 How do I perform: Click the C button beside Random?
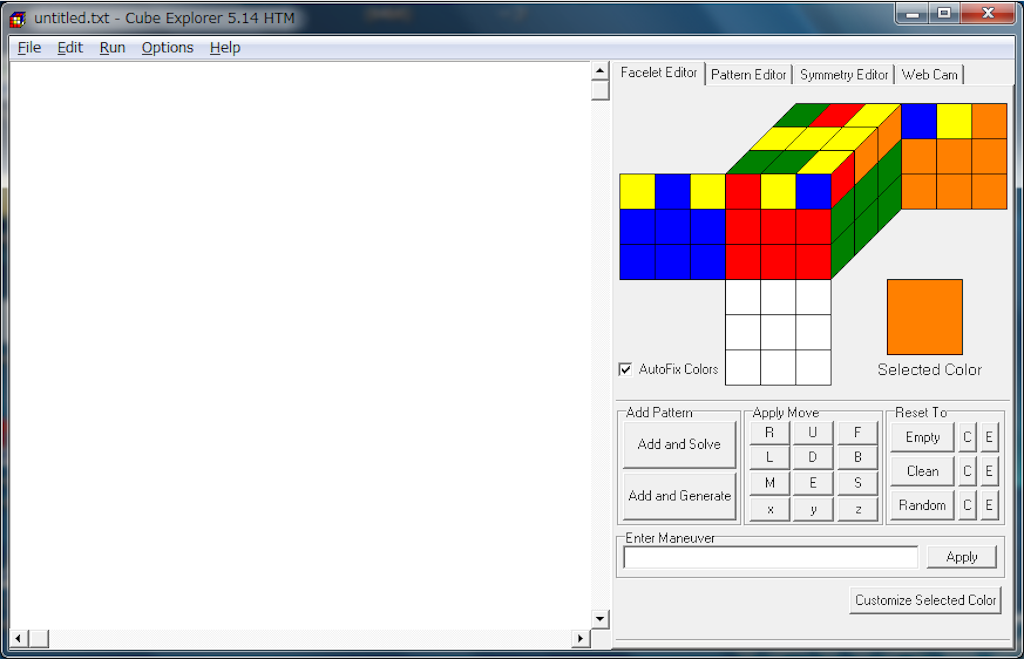pyautogui.click(x=967, y=505)
